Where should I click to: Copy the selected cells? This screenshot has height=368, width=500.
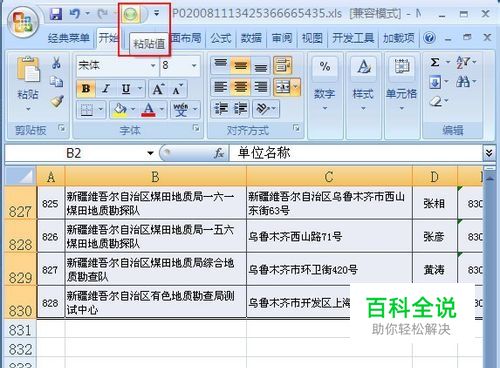pyautogui.click(x=56, y=81)
